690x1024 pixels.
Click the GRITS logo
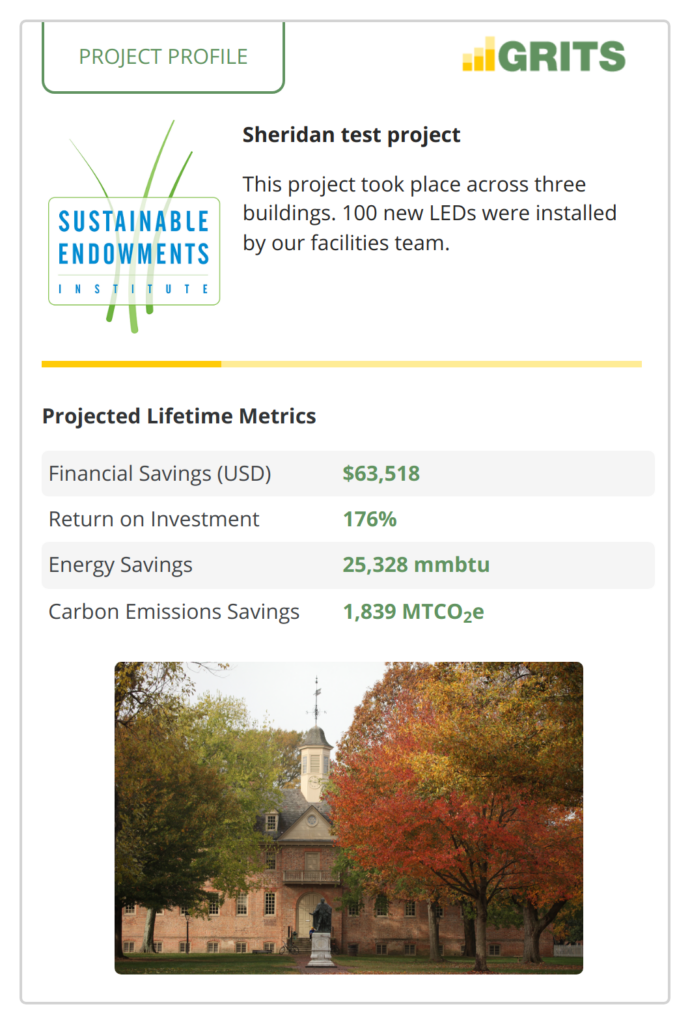click(544, 55)
